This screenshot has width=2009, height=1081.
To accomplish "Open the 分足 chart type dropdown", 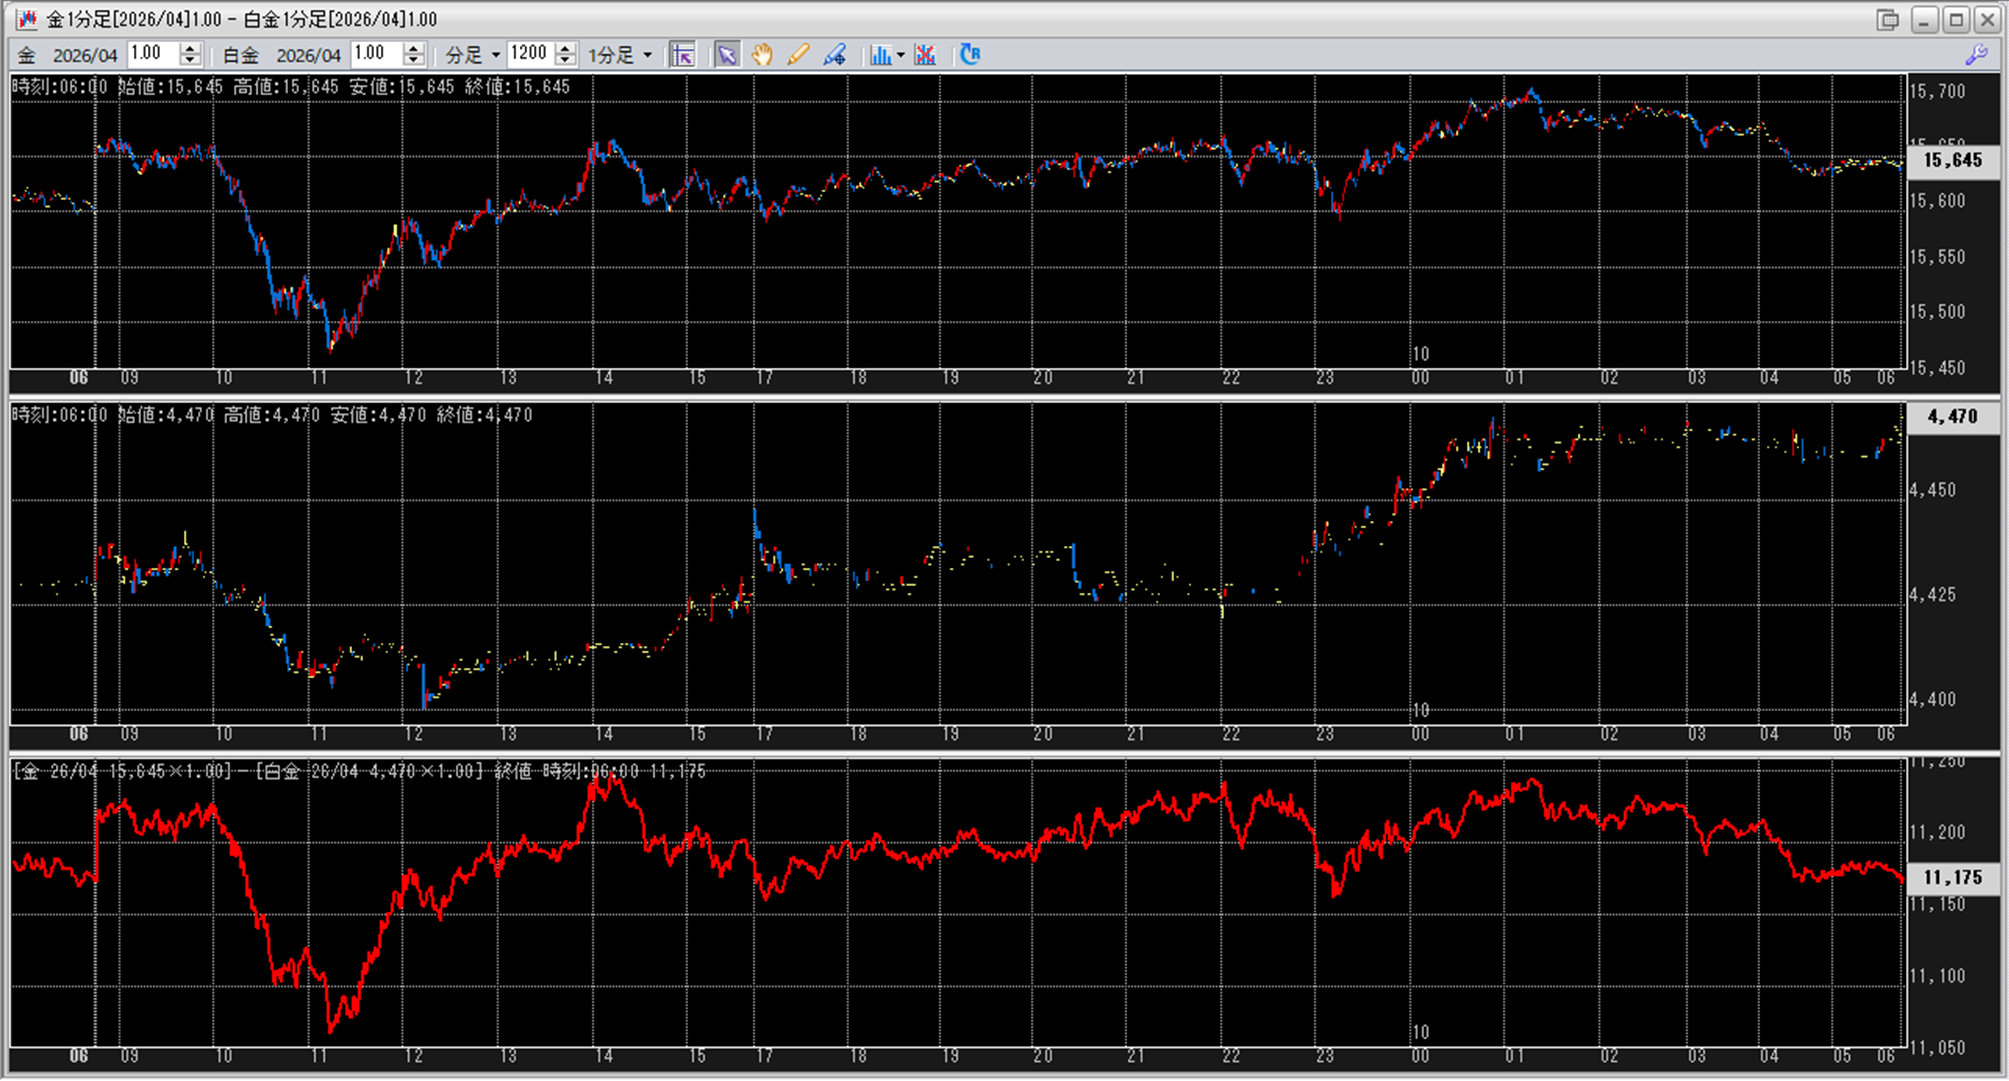I will tap(496, 55).
